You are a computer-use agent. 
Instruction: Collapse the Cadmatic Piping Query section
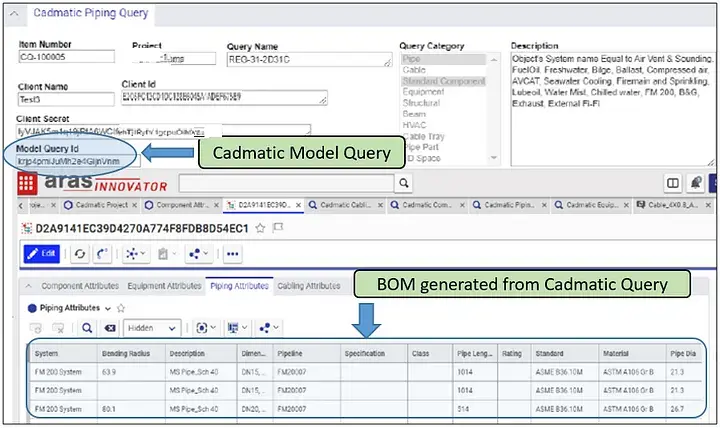click(x=14, y=13)
